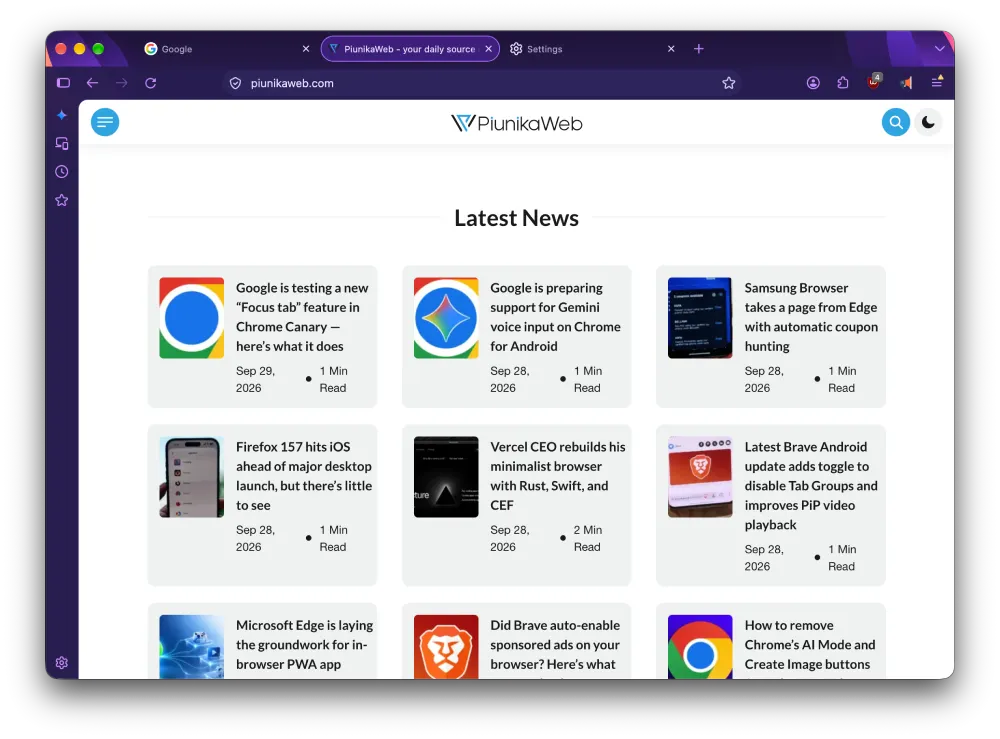Click the Firefox iOS phone thumbnail

coord(191,477)
